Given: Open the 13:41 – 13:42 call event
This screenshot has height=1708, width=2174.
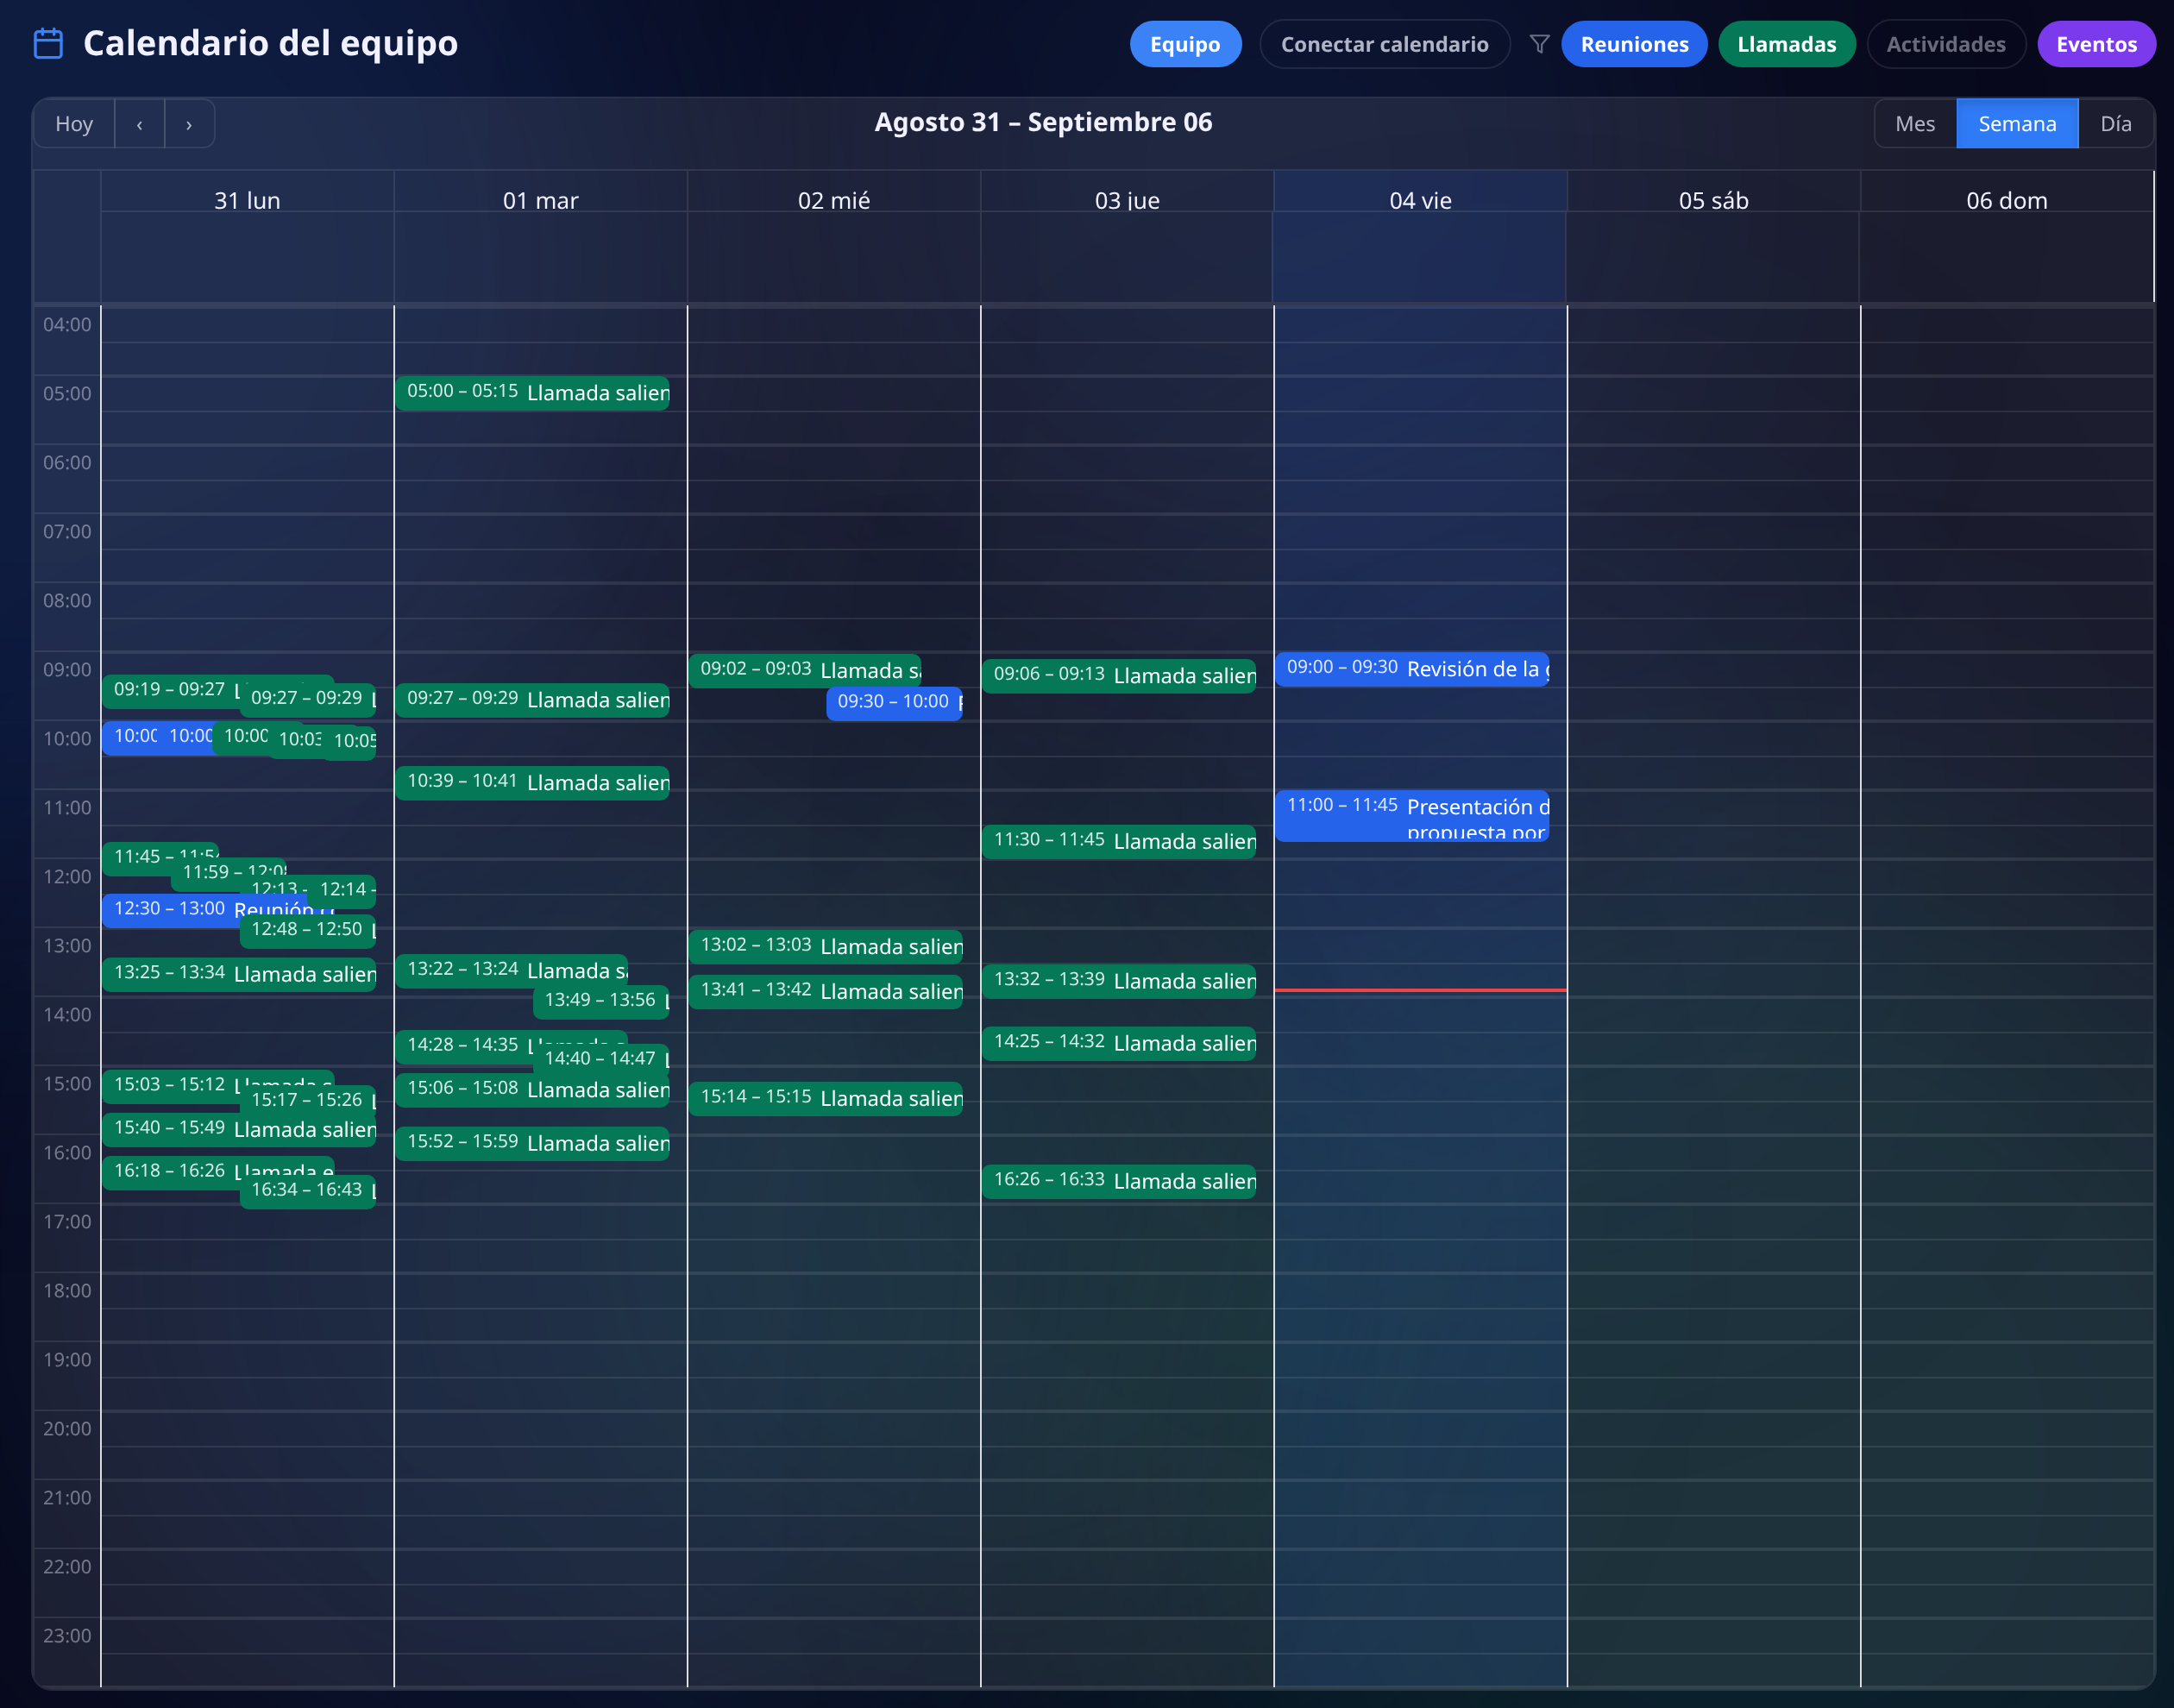Looking at the screenshot, I should click(x=826, y=992).
